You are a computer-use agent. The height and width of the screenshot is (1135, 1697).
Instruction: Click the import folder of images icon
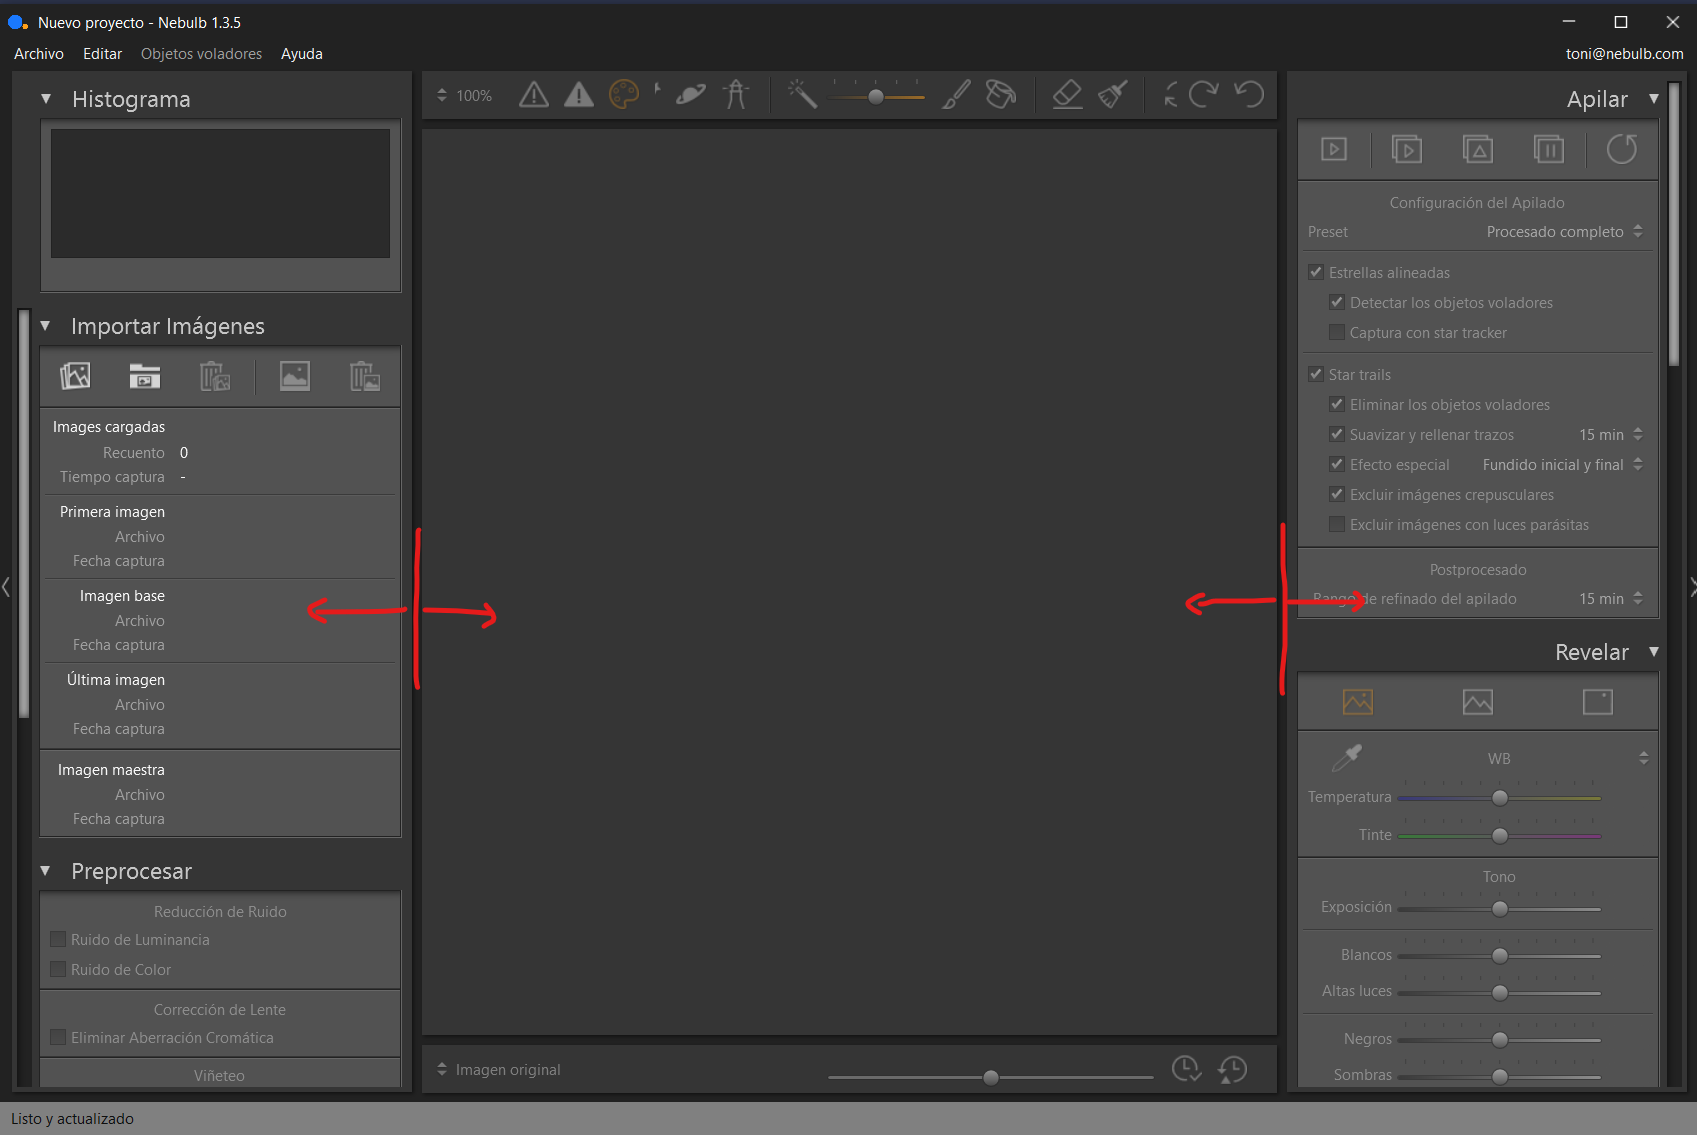[x=145, y=376]
